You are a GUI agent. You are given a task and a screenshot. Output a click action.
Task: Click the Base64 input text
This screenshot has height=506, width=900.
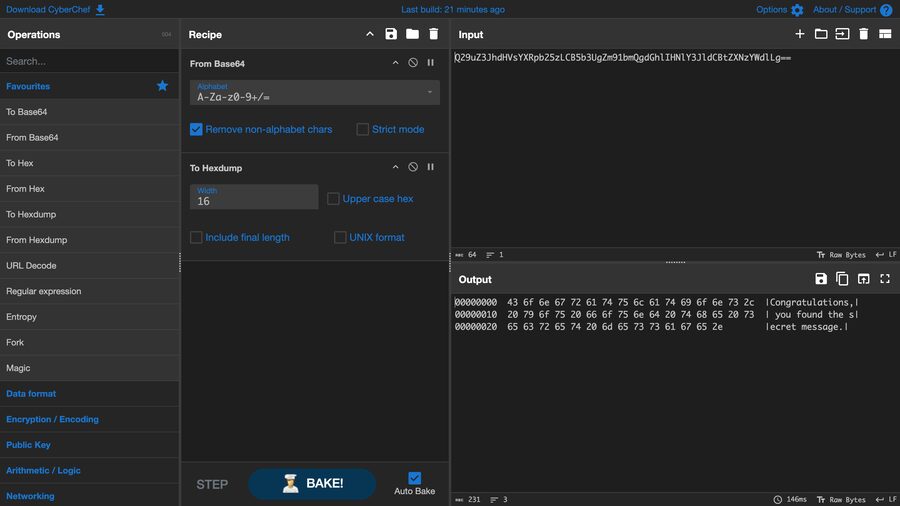pos(623,57)
